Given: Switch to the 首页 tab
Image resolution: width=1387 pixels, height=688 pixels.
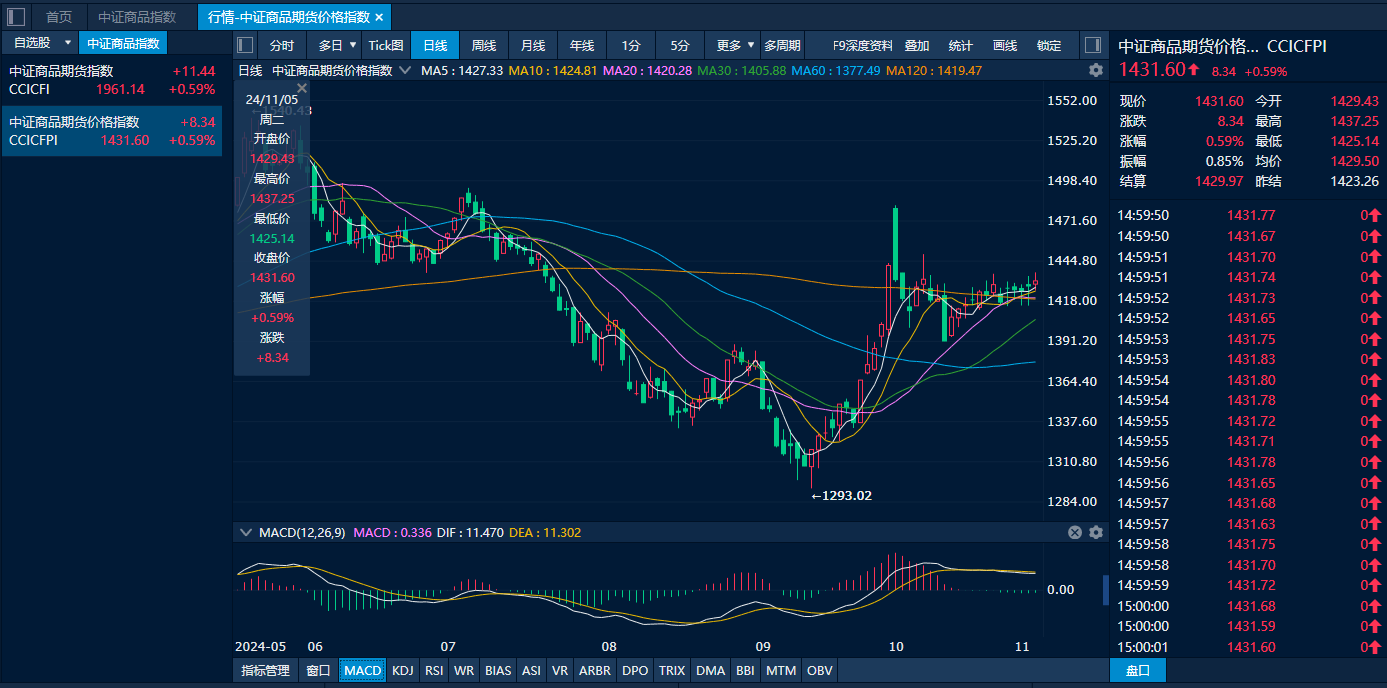Looking at the screenshot, I should (x=59, y=17).
